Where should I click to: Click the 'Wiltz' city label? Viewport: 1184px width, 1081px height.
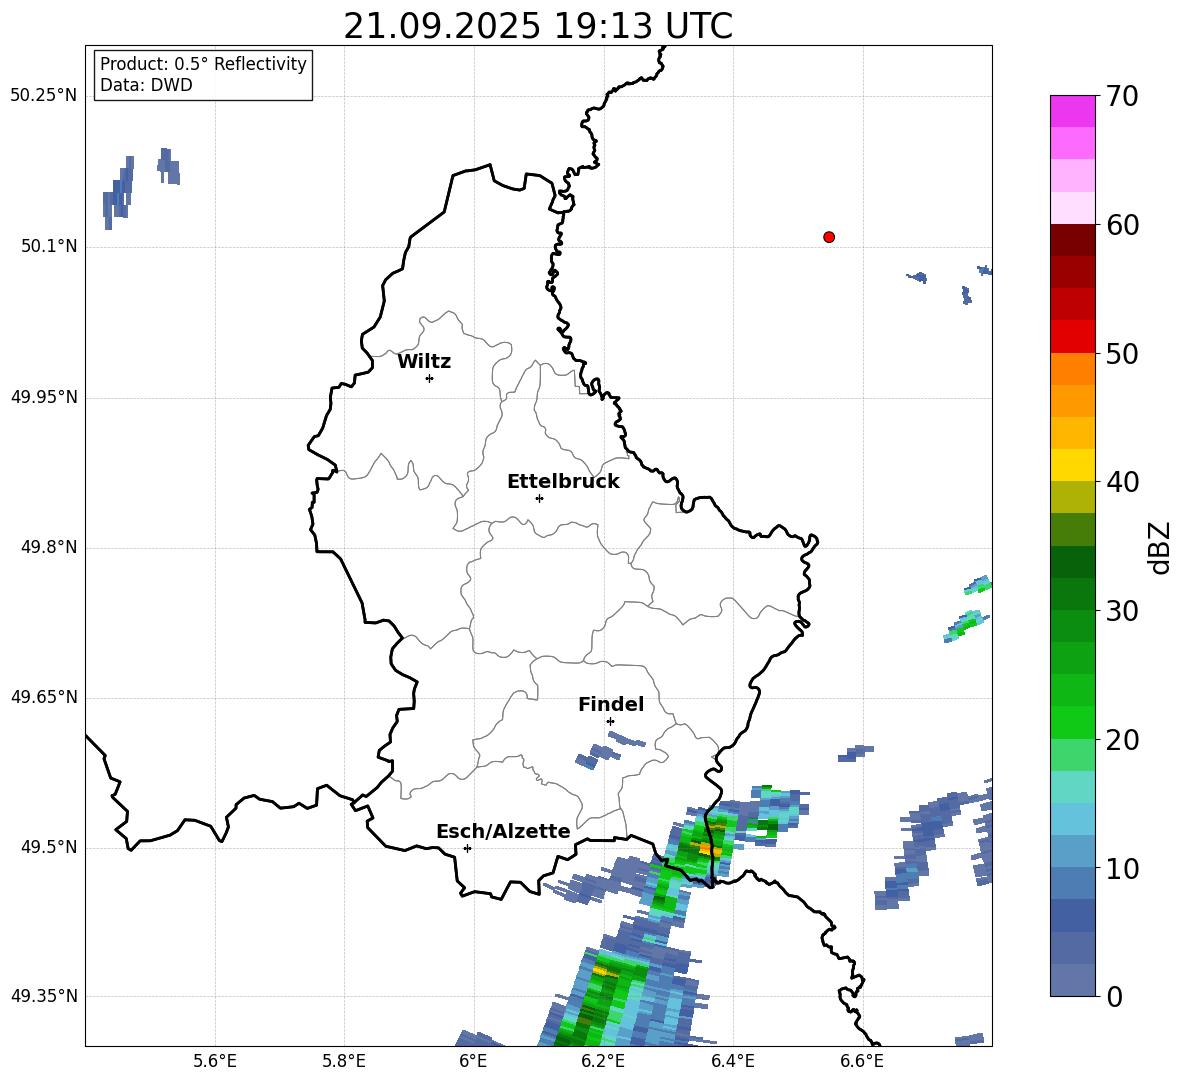point(424,362)
